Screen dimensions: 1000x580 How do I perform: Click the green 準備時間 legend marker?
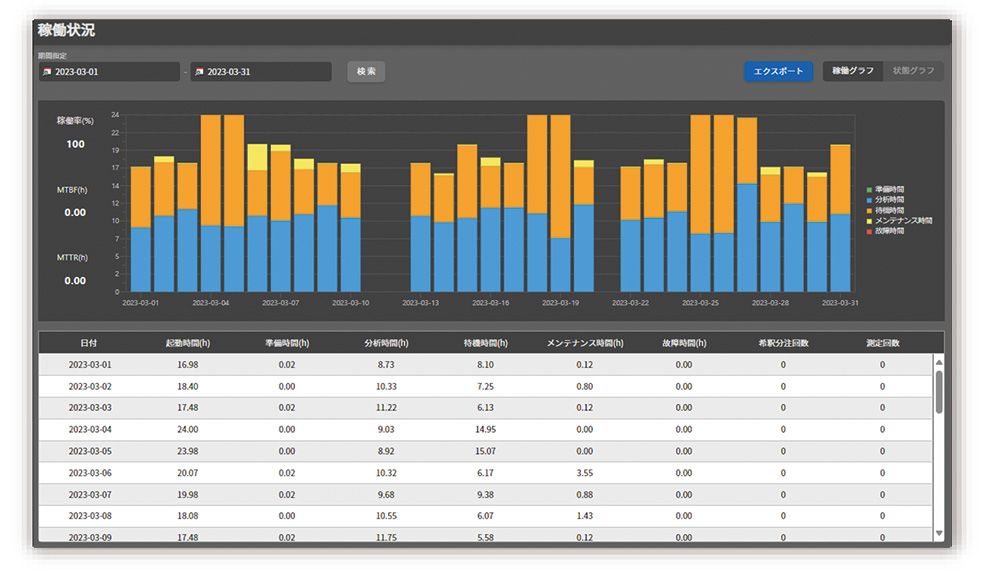(x=870, y=189)
